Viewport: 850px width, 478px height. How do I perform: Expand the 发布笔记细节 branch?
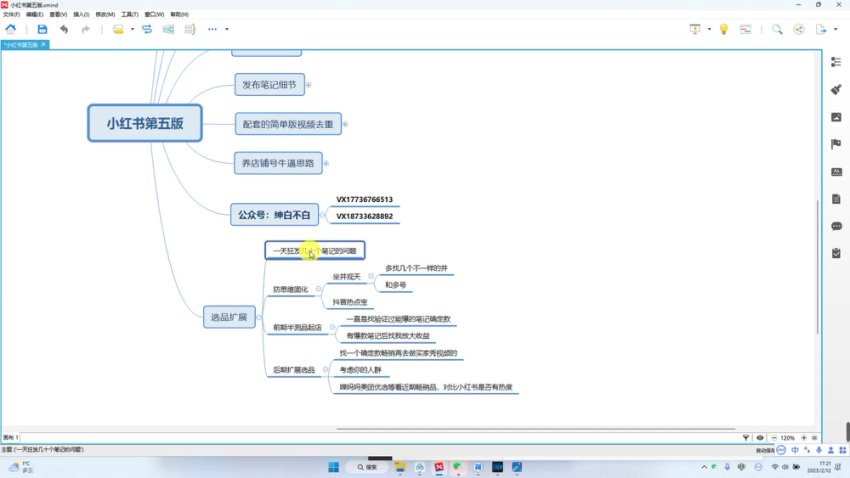tap(308, 85)
